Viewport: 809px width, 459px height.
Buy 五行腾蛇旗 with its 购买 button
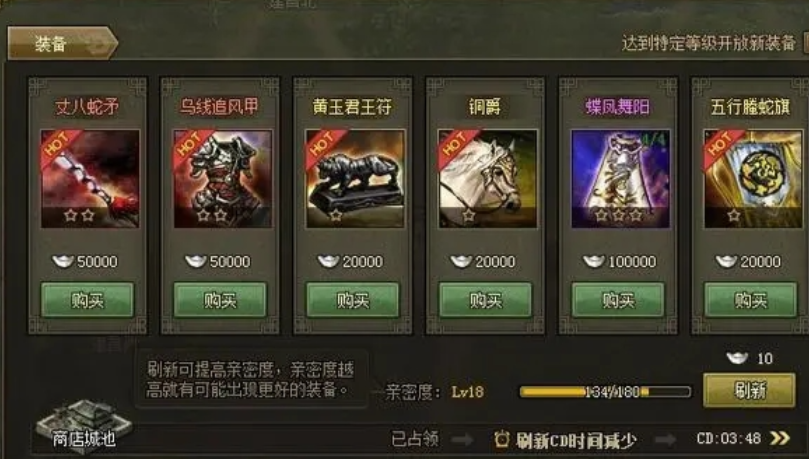[x=750, y=300]
